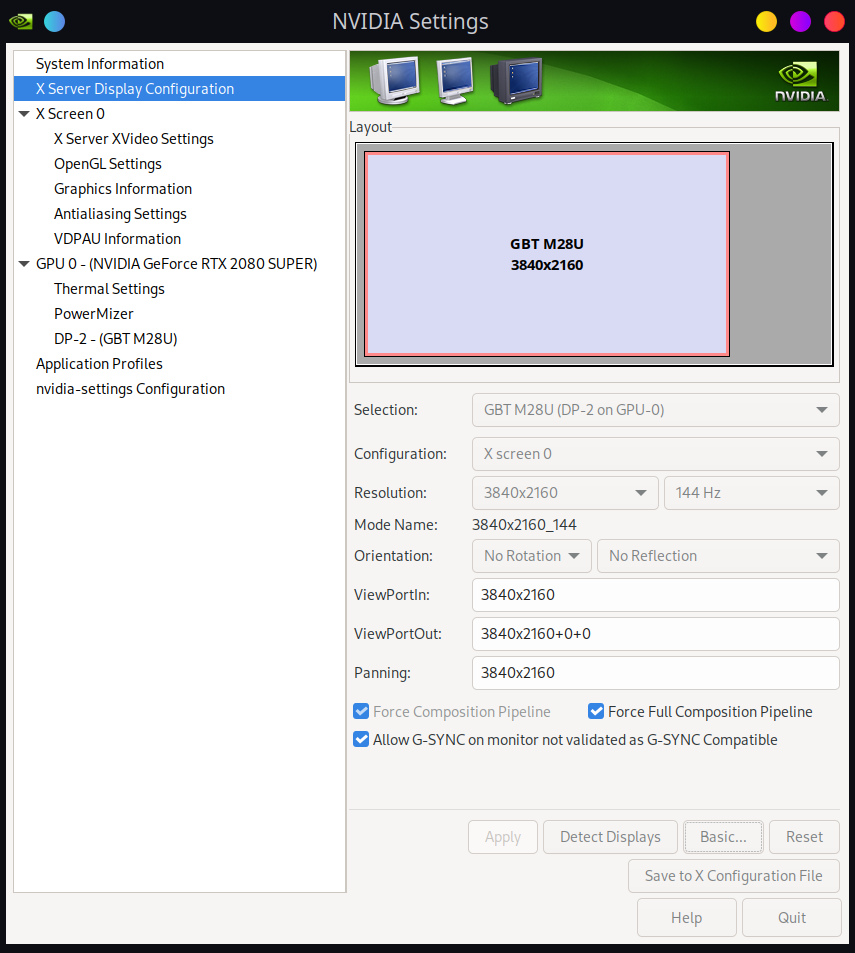Screen dimensions: 855x953
Task: Close the NVIDIA Settings window
Action: pos(834,22)
